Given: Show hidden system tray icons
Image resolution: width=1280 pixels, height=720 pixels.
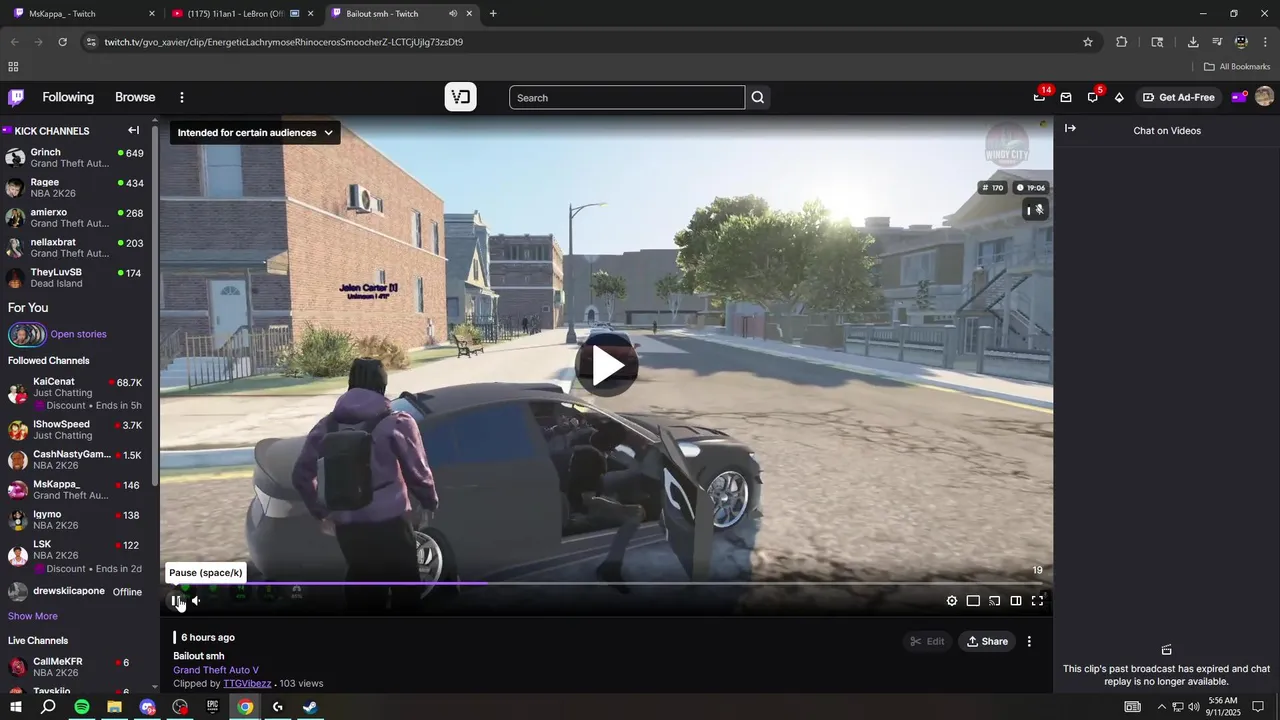Looking at the screenshot, I should click(x=1161, y=707).
